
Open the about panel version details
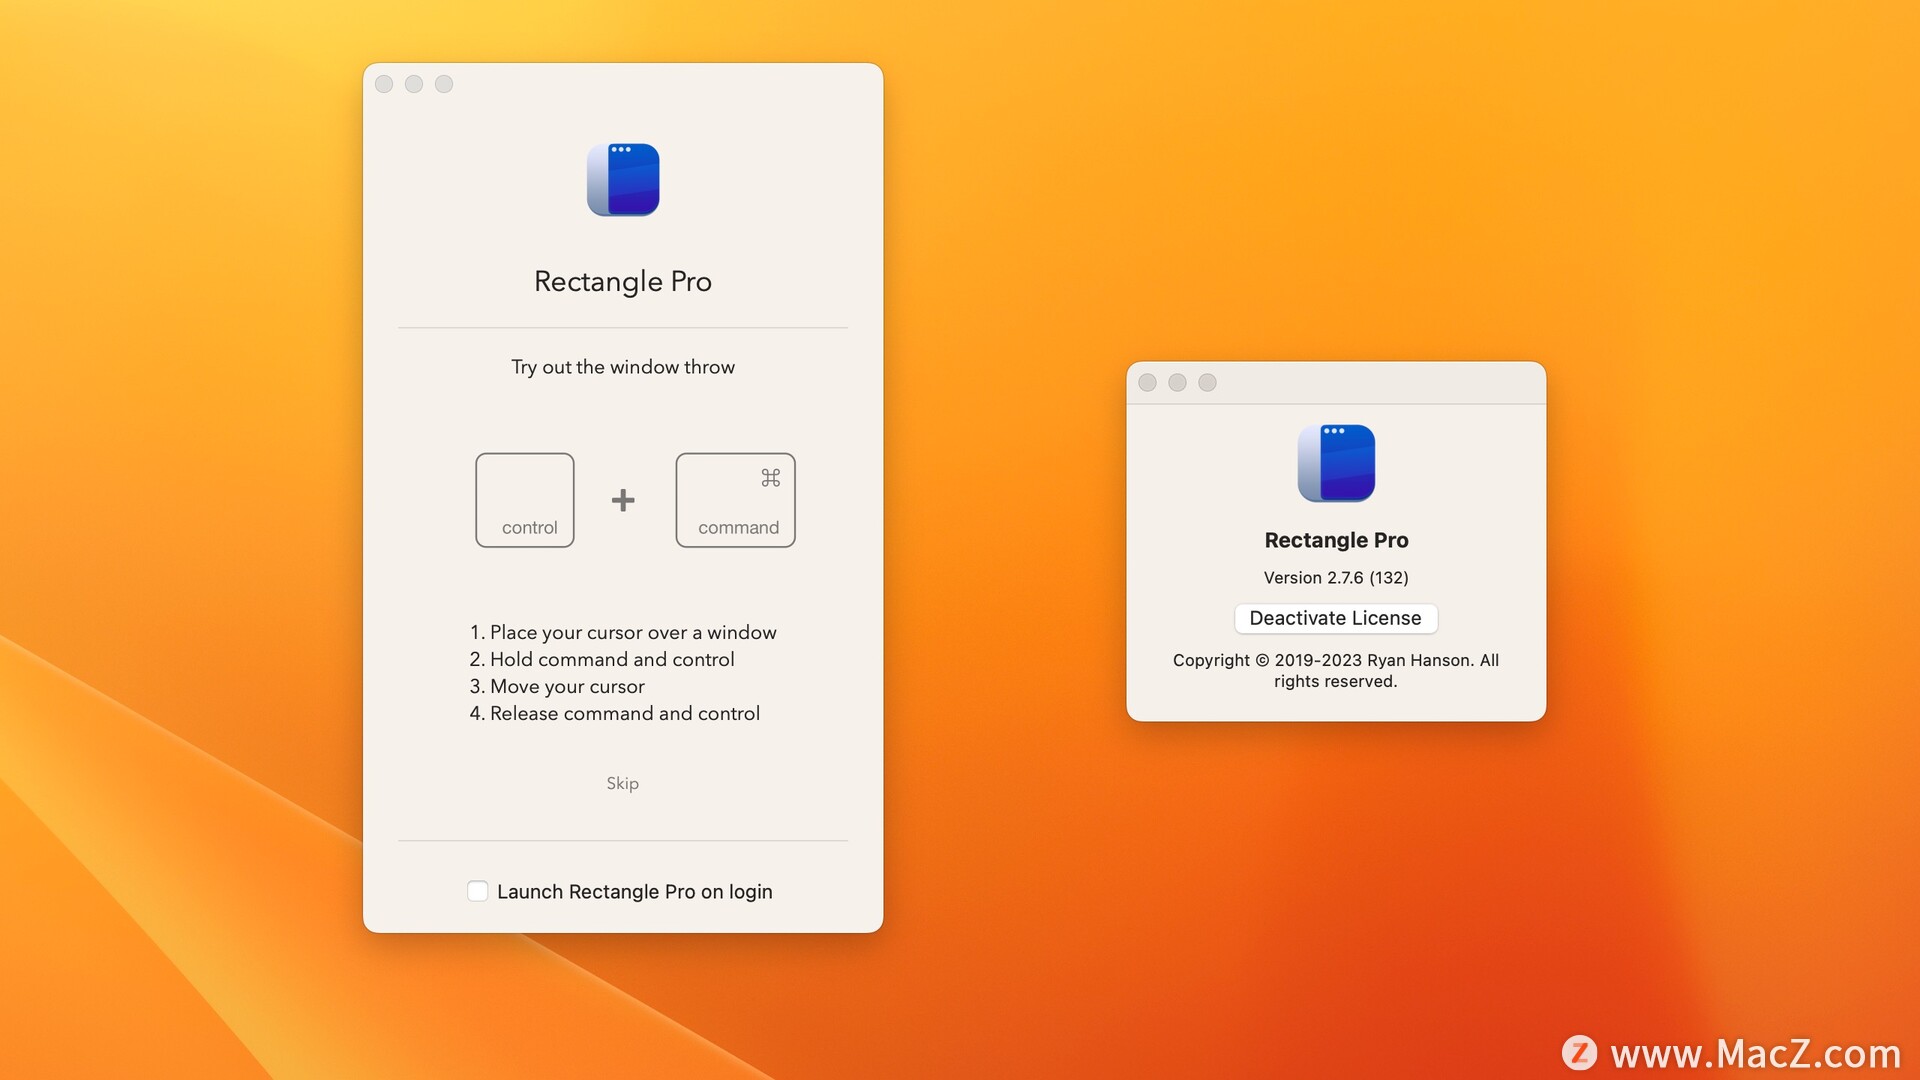[x=1335, y=576]
